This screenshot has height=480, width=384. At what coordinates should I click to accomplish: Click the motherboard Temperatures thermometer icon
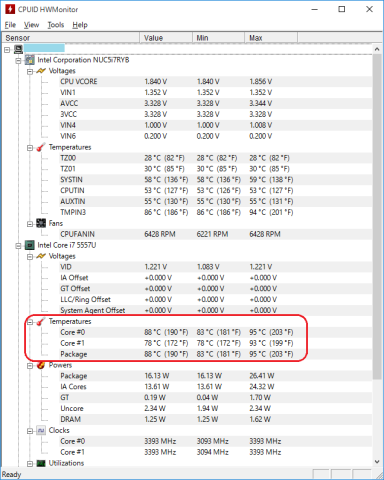[x=41, y=147]
